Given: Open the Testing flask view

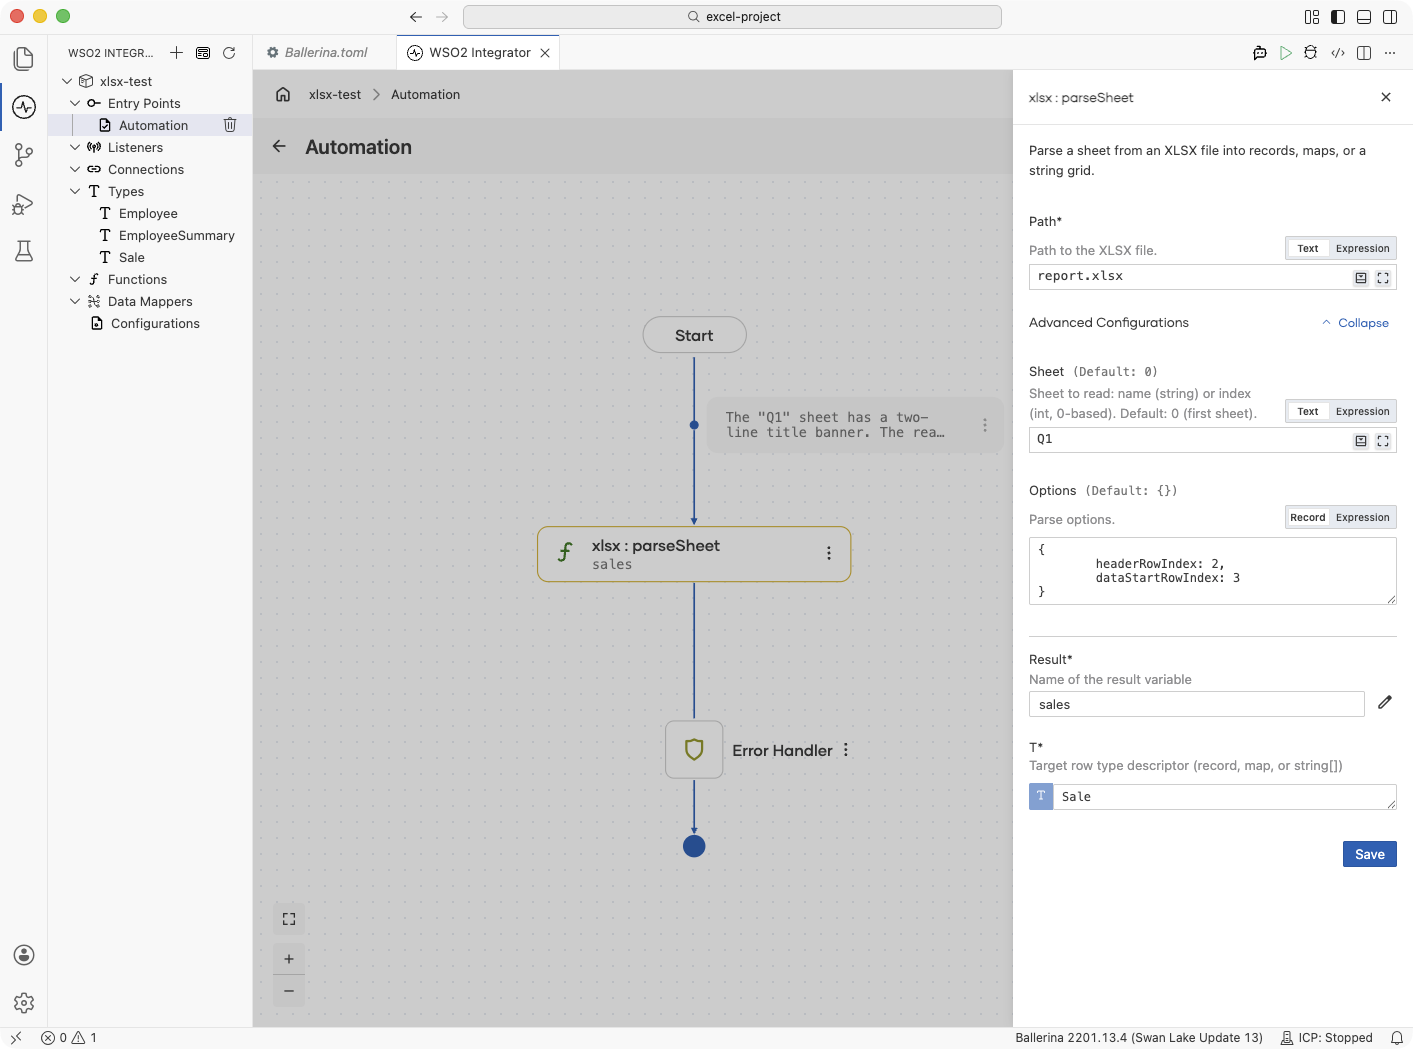Looking at the screenshot, I should click(24, 251).
